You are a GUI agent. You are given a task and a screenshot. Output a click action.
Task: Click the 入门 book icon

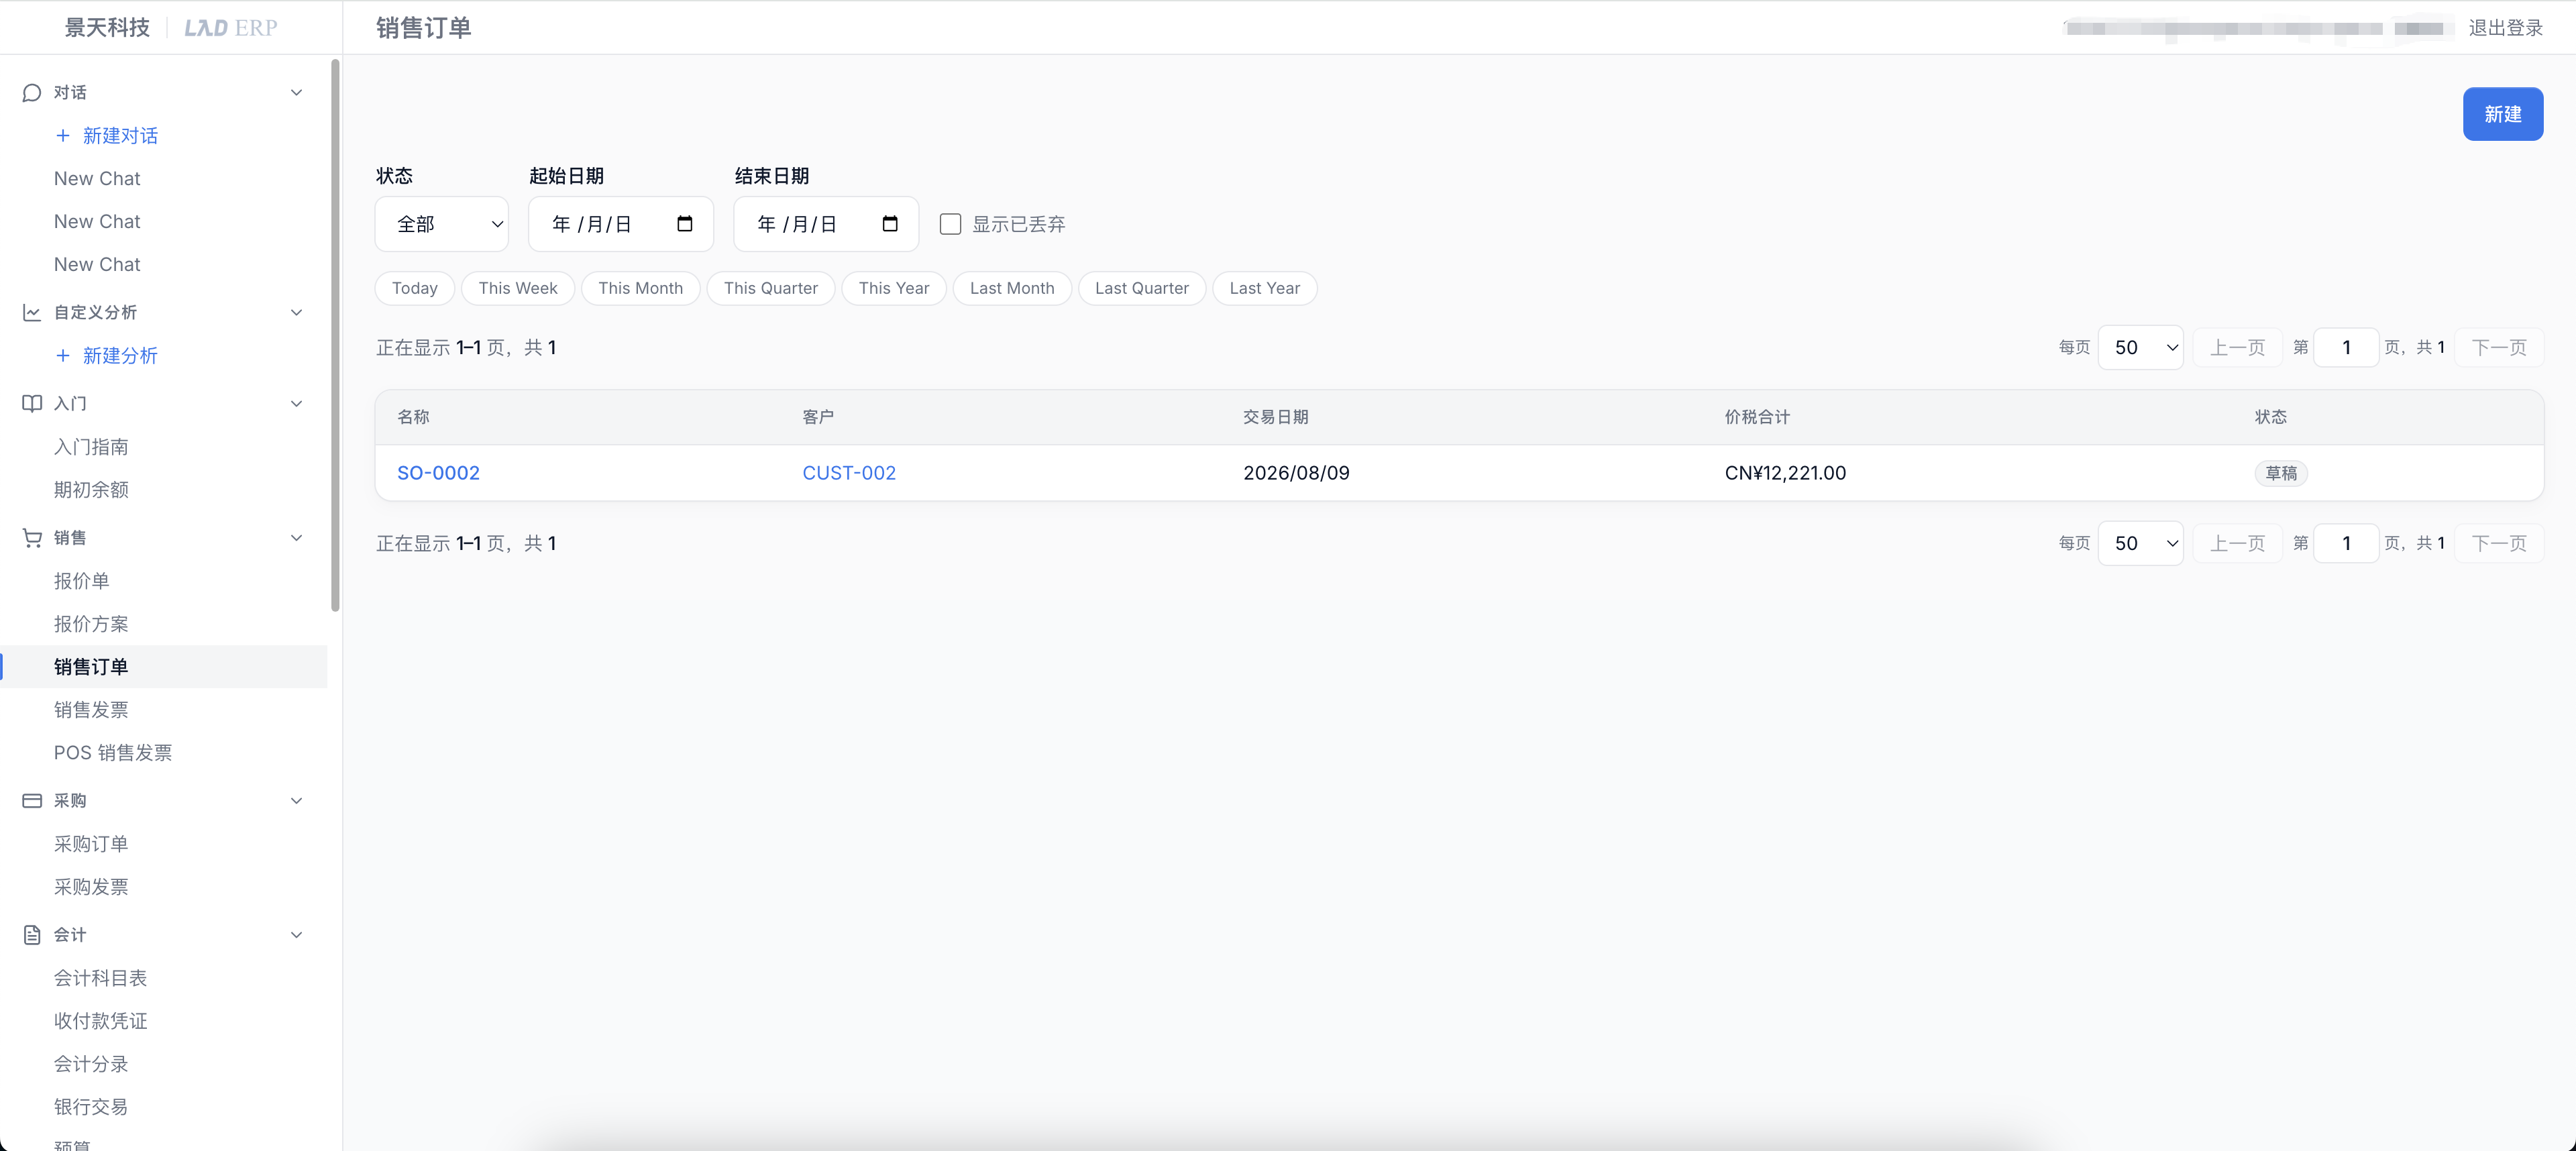[x=32, y=403]
